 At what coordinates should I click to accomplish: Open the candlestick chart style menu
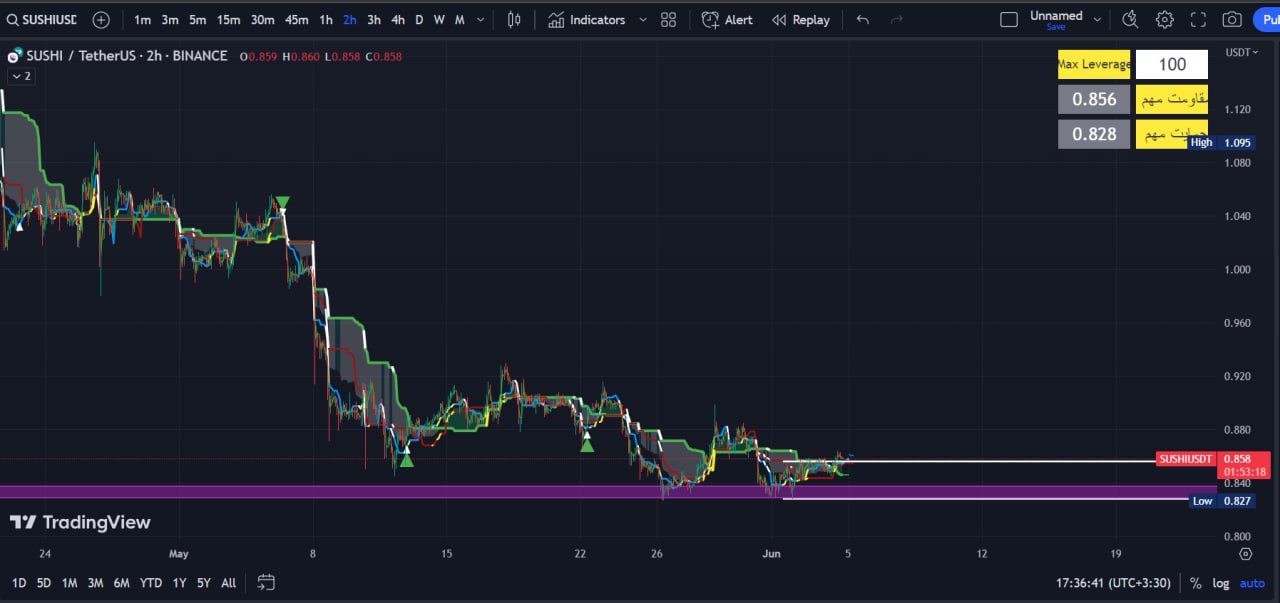pyautogui.click(x=514, y=20)
